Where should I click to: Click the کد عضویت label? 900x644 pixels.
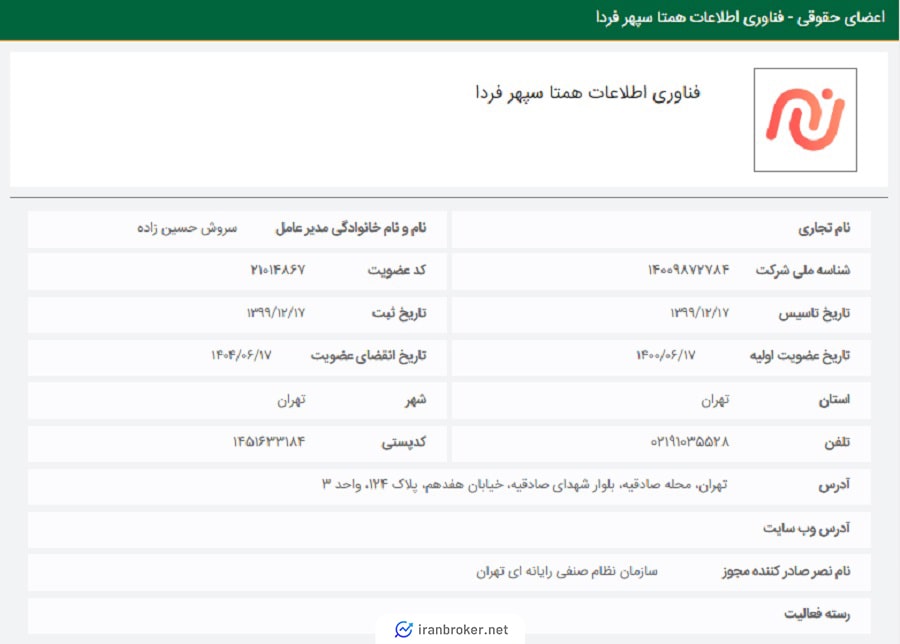pyautogui.click(x=397, y=270)
